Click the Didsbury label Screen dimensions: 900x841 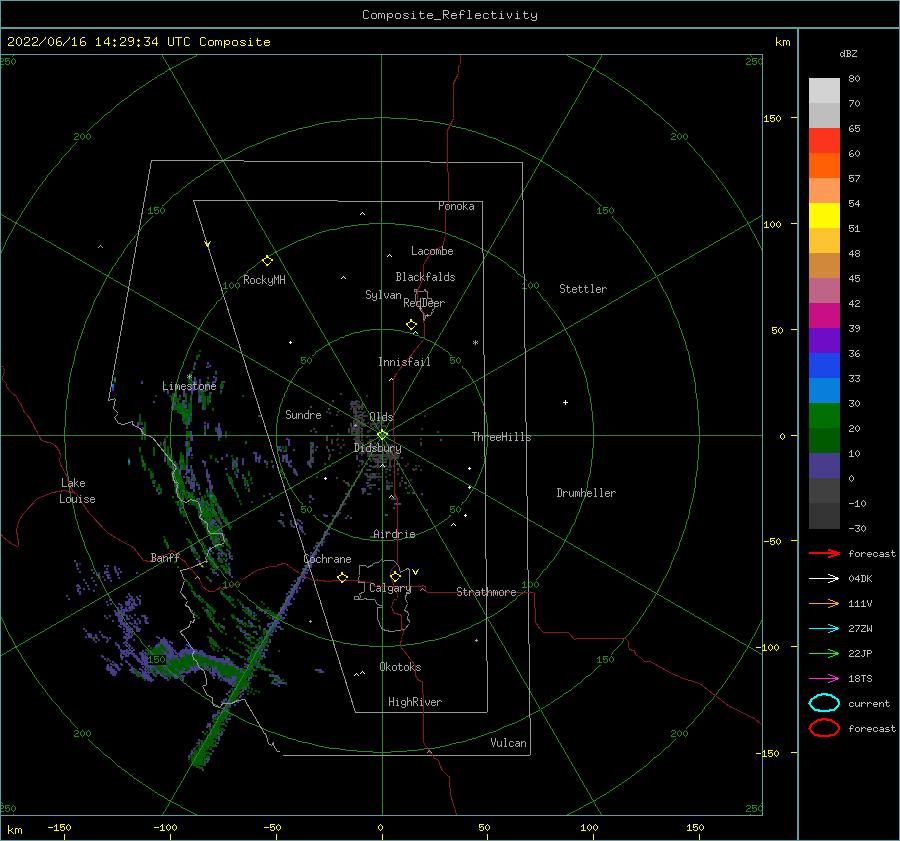point(378,448)
